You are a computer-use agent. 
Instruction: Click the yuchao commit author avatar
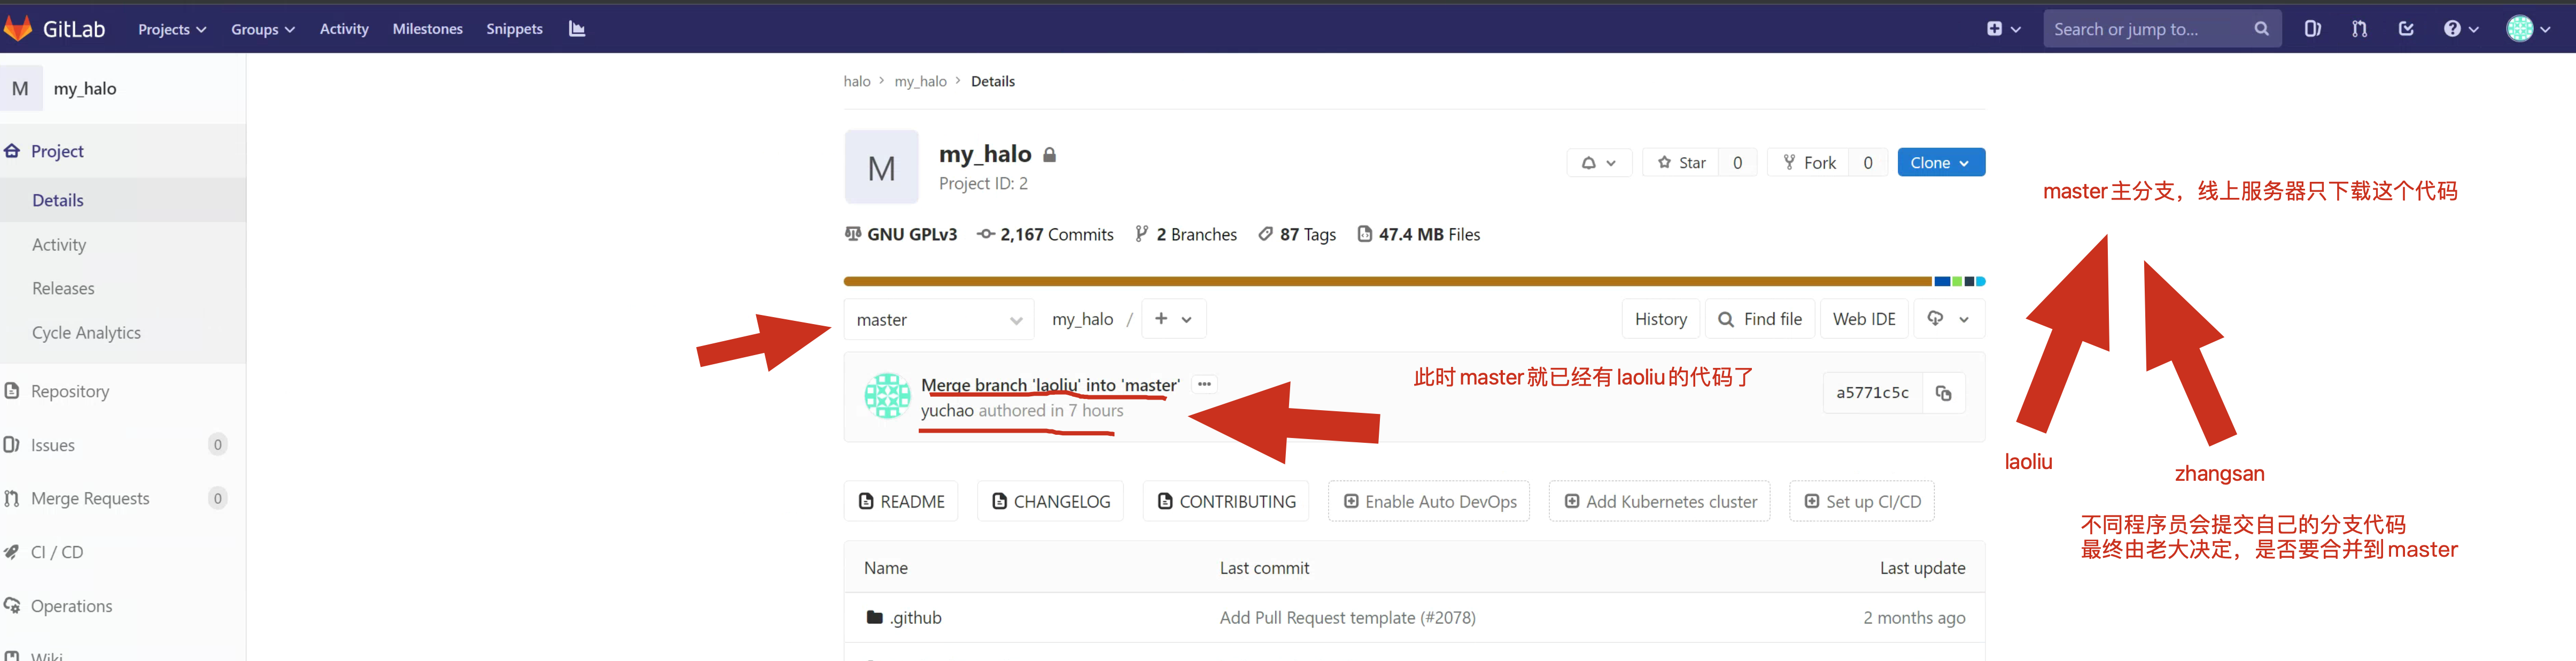tap(887, 396)
